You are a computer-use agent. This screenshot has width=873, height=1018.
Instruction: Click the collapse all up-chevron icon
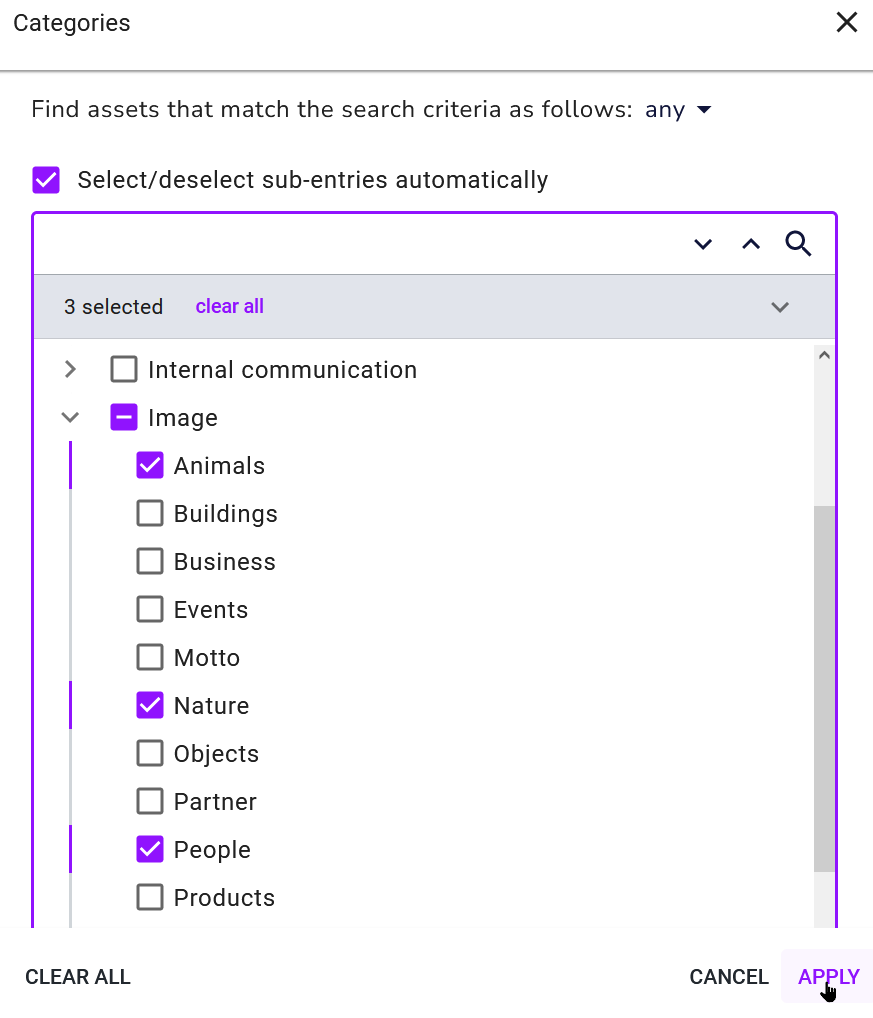[751, 244]
